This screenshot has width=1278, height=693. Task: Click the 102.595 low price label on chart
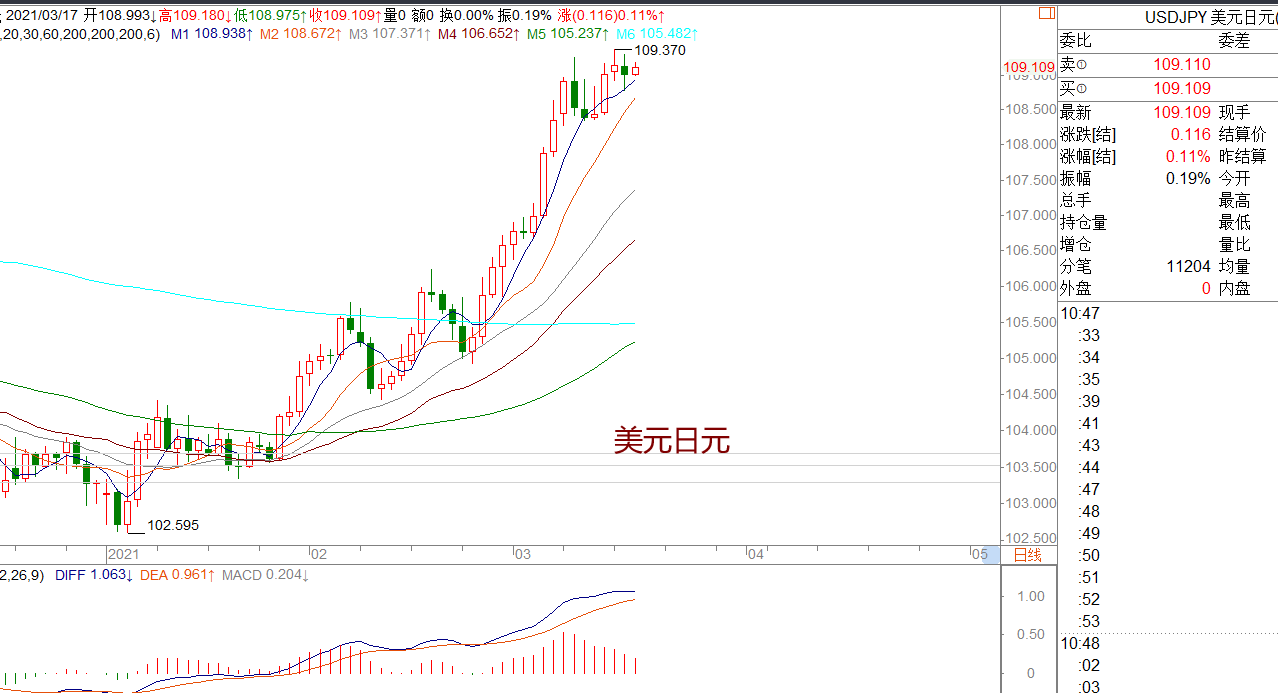[x=173, y=525]
